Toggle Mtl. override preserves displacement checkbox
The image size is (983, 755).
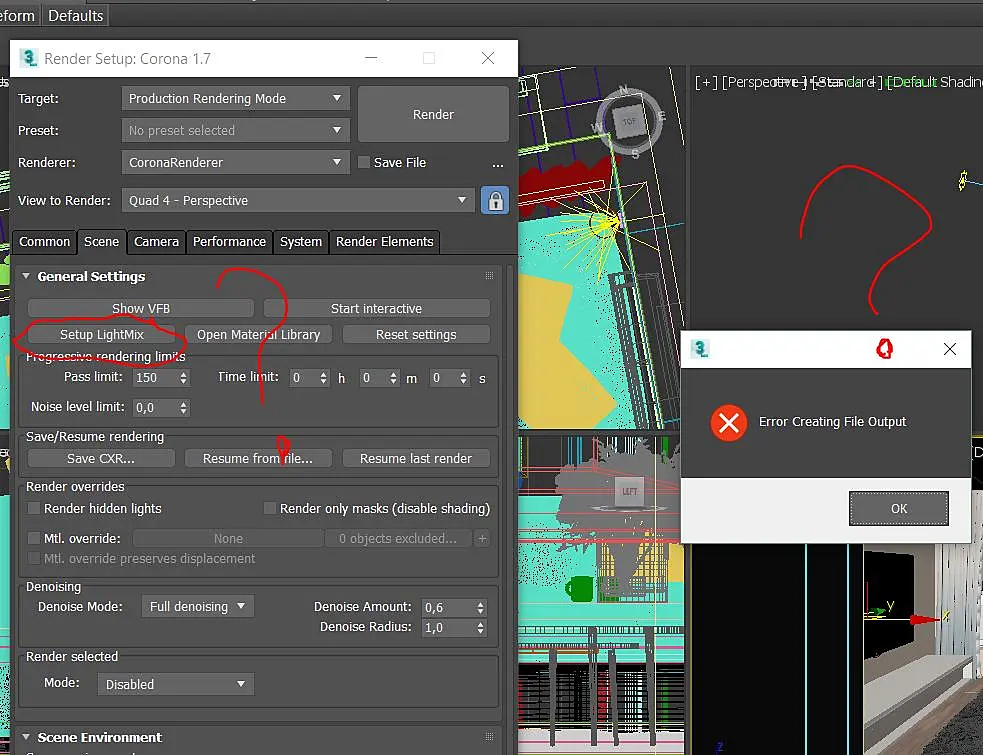click(x=34, y=558)
